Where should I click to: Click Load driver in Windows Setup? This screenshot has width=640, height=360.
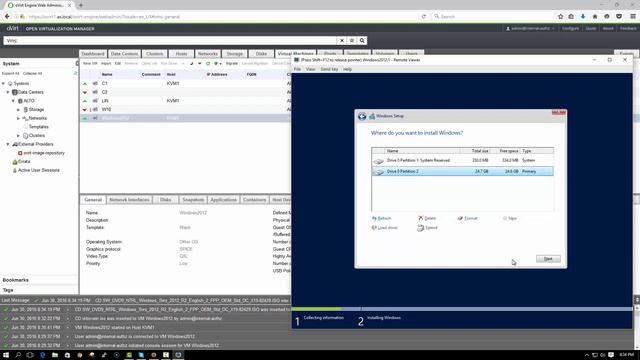(x=384, y=228)
